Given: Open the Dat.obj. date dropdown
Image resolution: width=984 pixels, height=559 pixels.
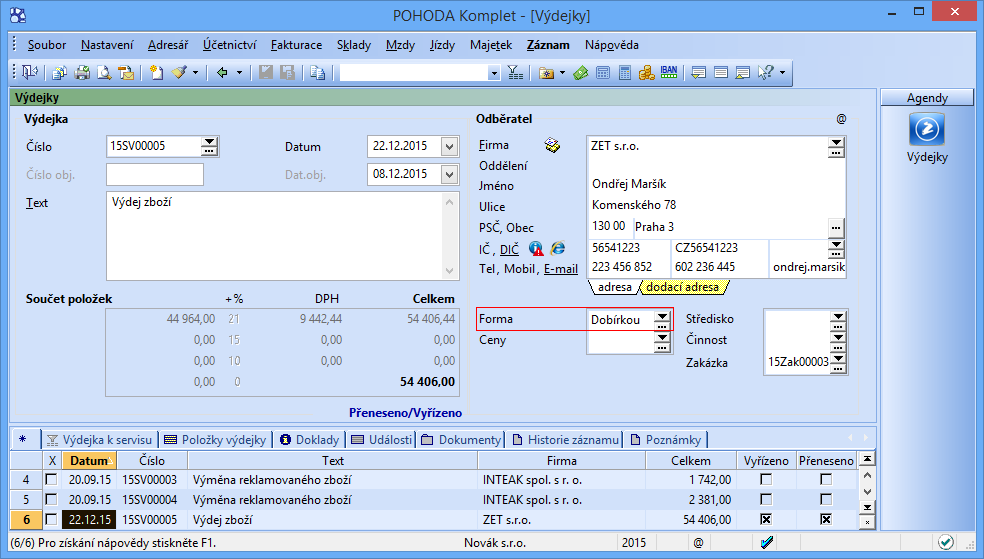Looking at the screenshot, I should click(x=449, y=174).
